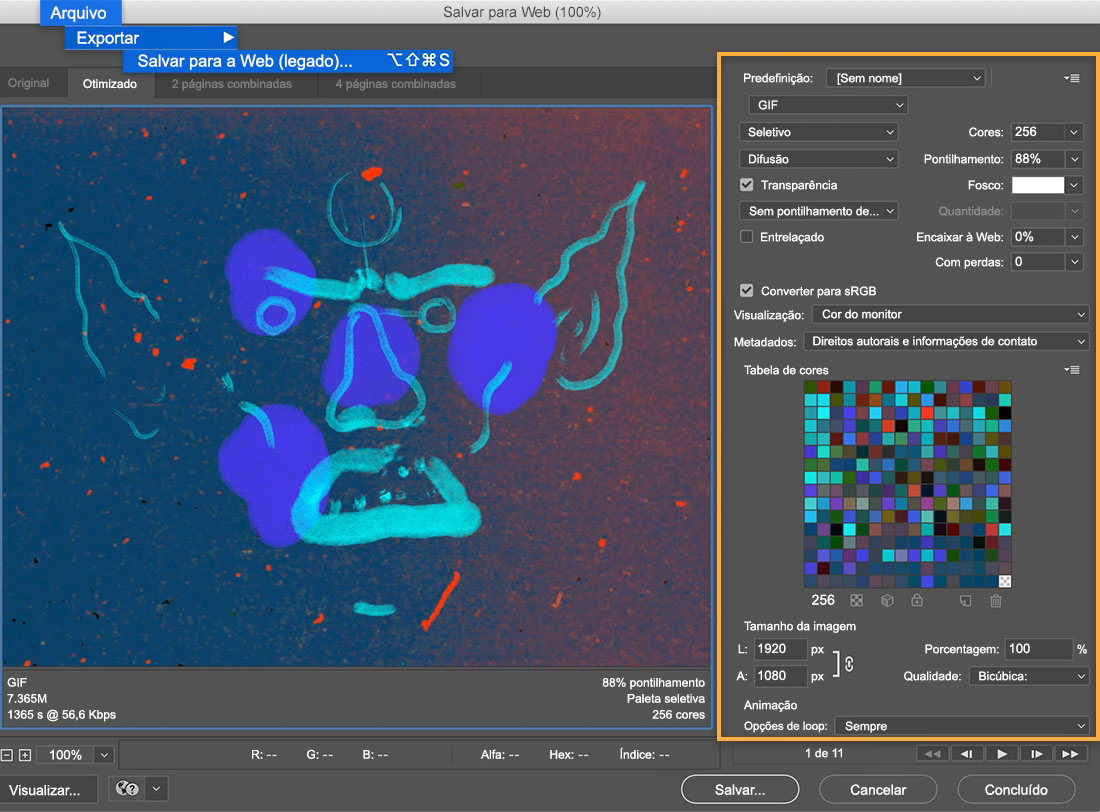Click the L width field showing 1920
The height and width of the screenshot is (812, 1100).
(x=780, y=649)
